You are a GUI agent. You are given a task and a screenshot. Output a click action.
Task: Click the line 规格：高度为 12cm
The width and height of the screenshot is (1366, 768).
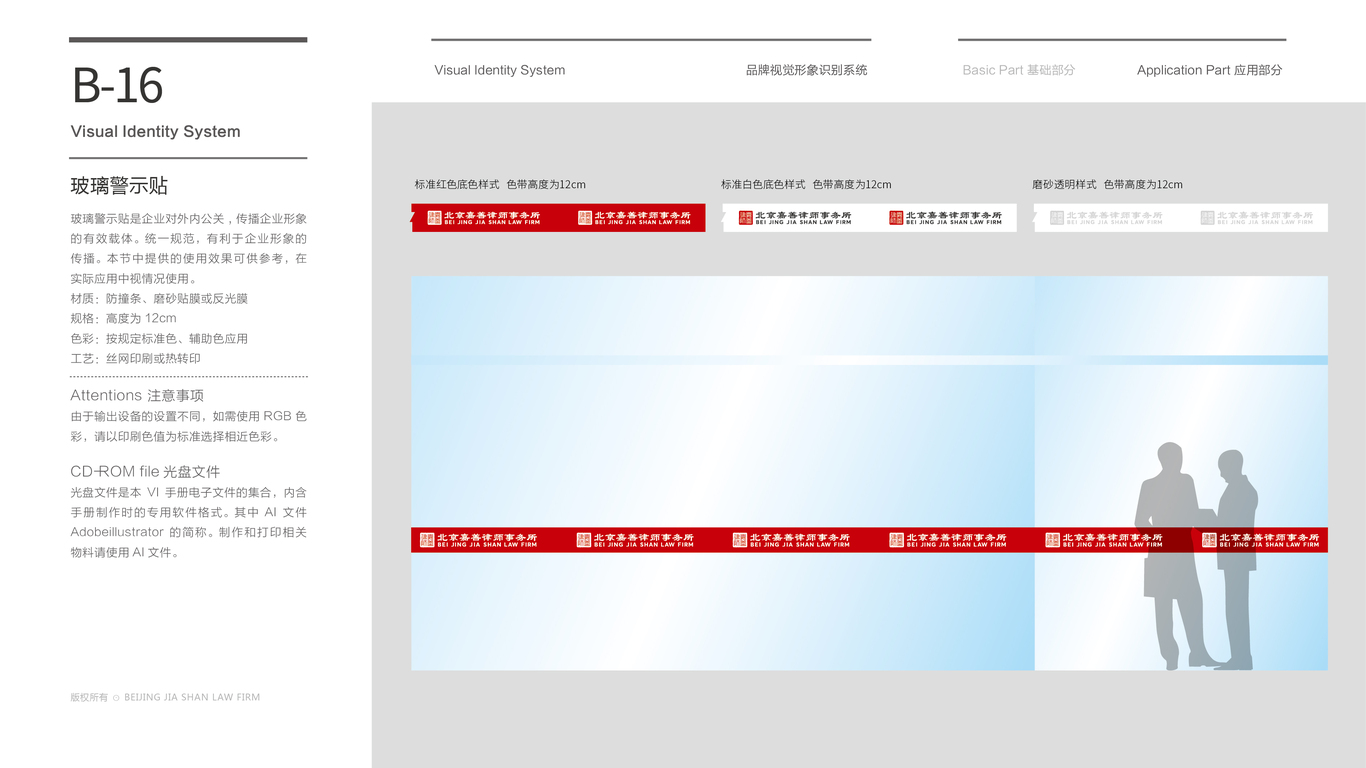pyautogui.click(x=123, y=319)
